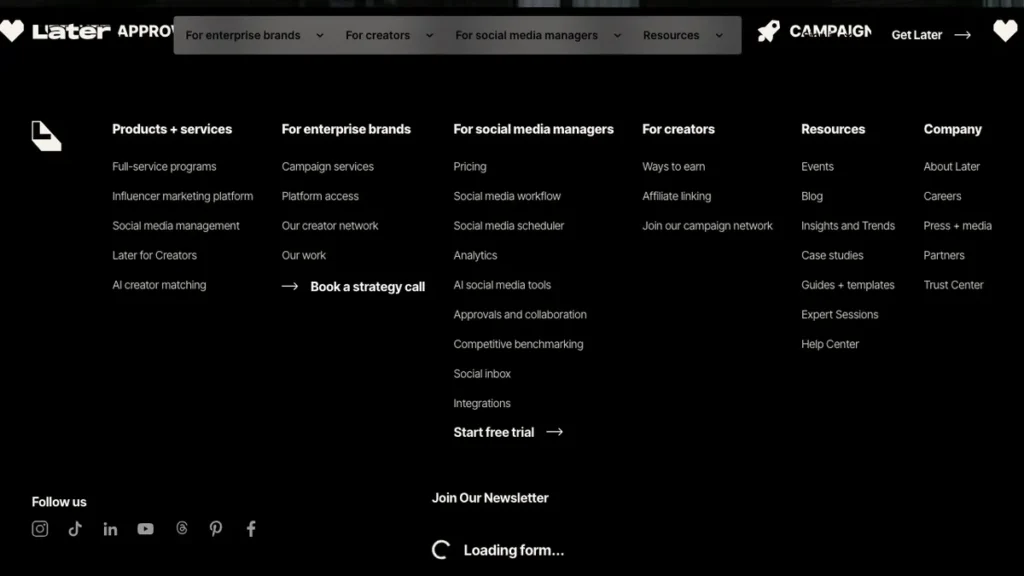Open Later's Facebook page icon
The image size is (1024, 576).
point(251,528)
